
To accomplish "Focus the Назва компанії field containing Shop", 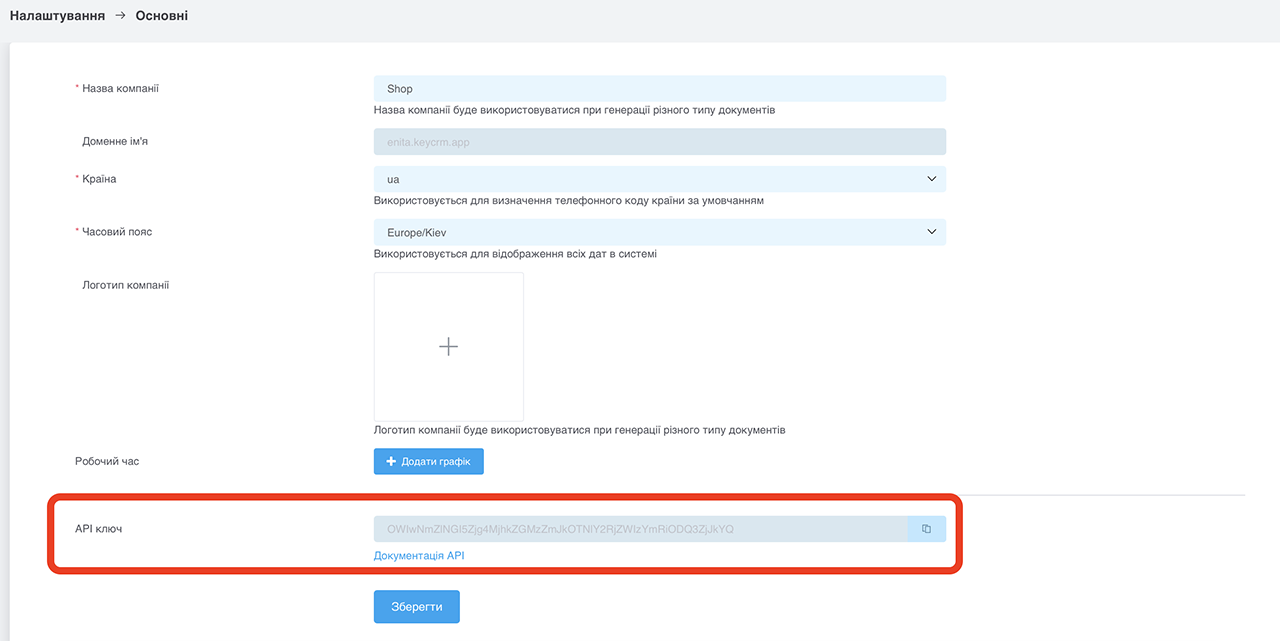I will pos(660,89).
